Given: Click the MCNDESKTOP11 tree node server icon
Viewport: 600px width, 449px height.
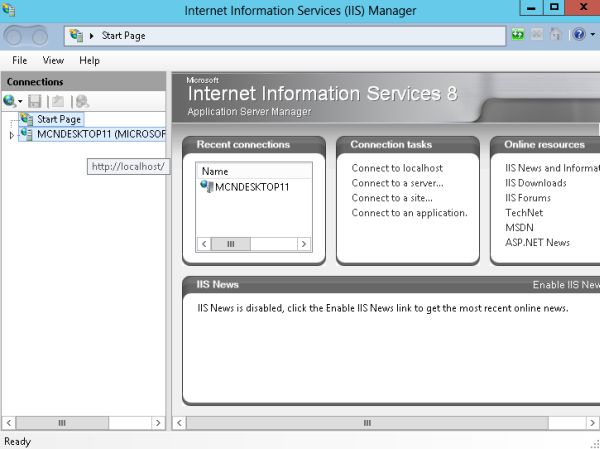Looking at the screenshot, I should tap(26, 134).
